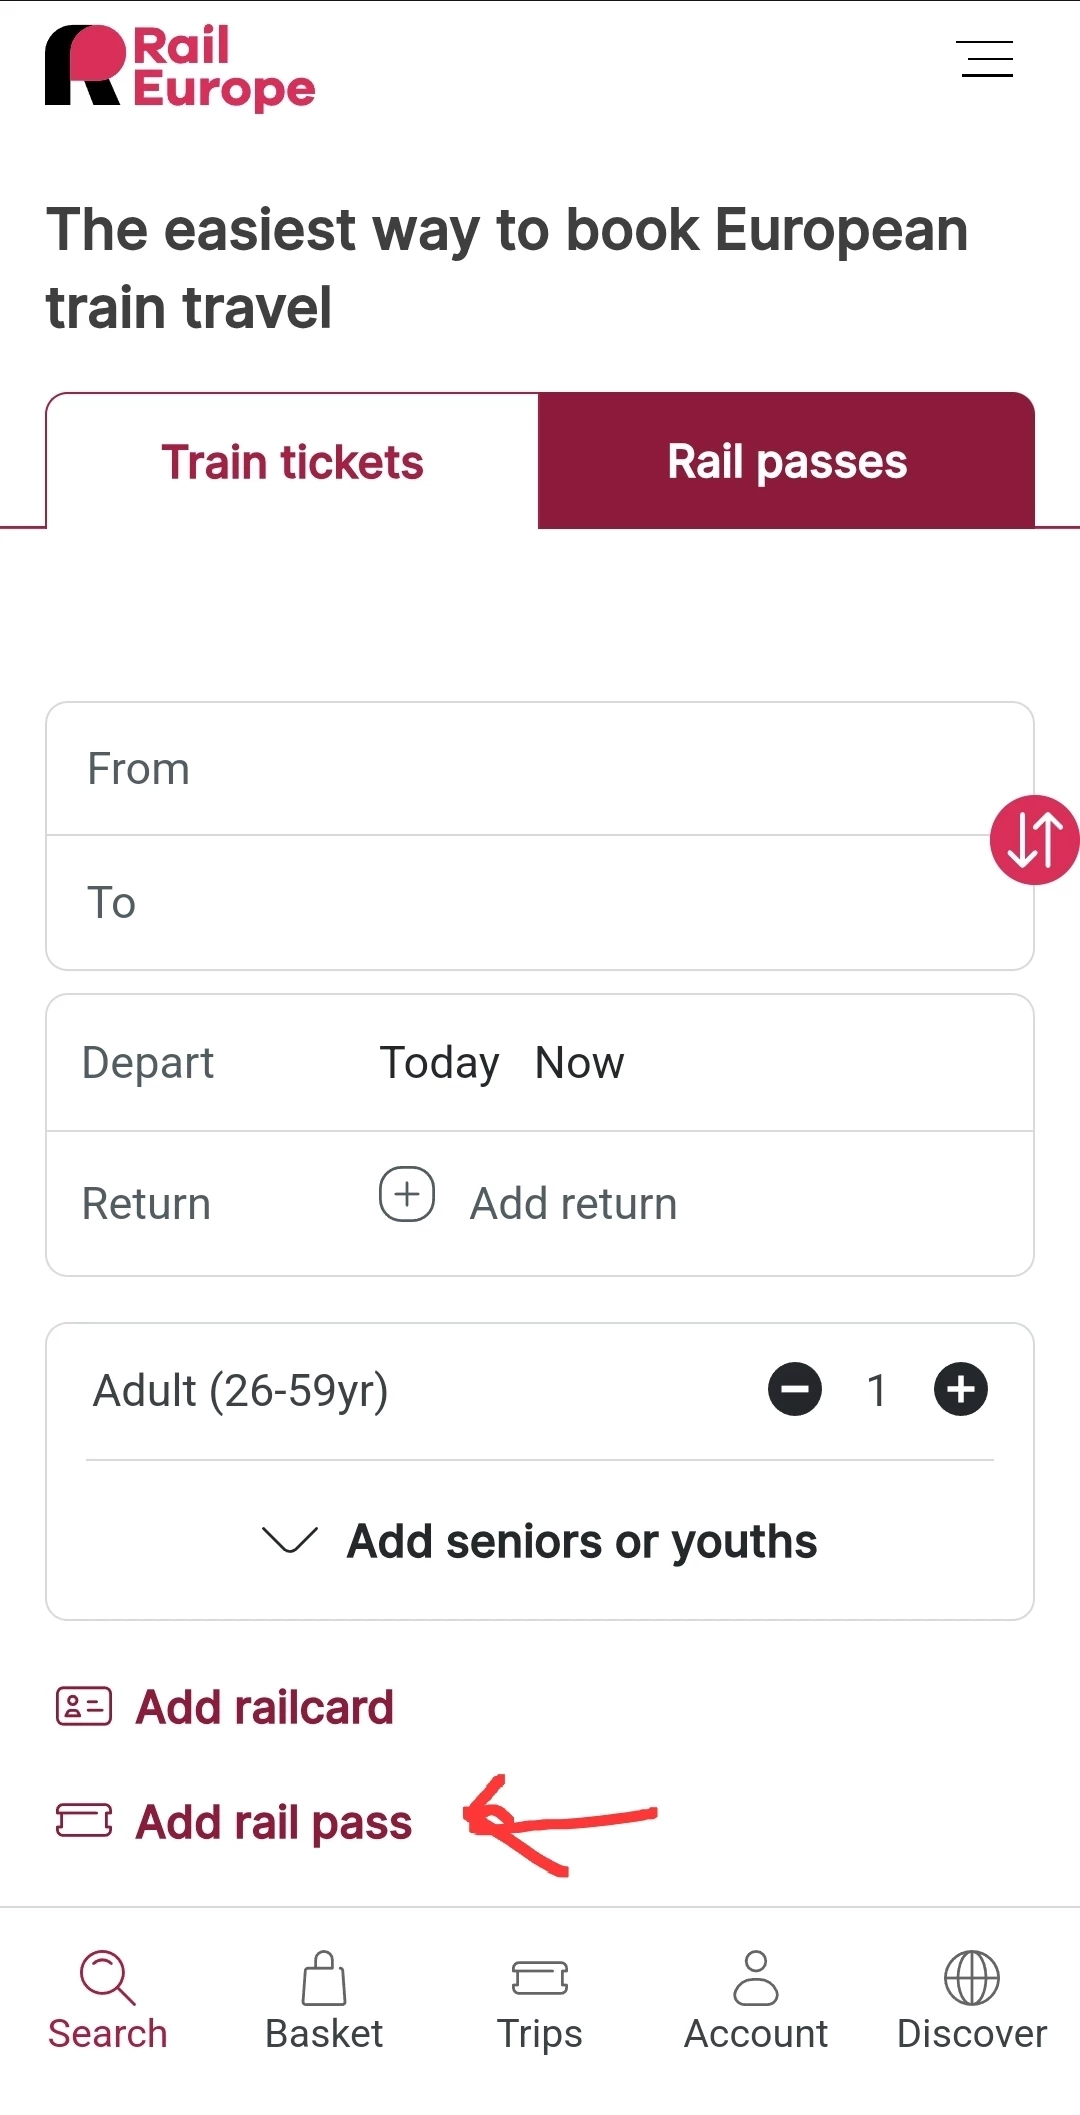Increase adult passenger count
Screen dimensions: 1080x2115
point(961,1390)
